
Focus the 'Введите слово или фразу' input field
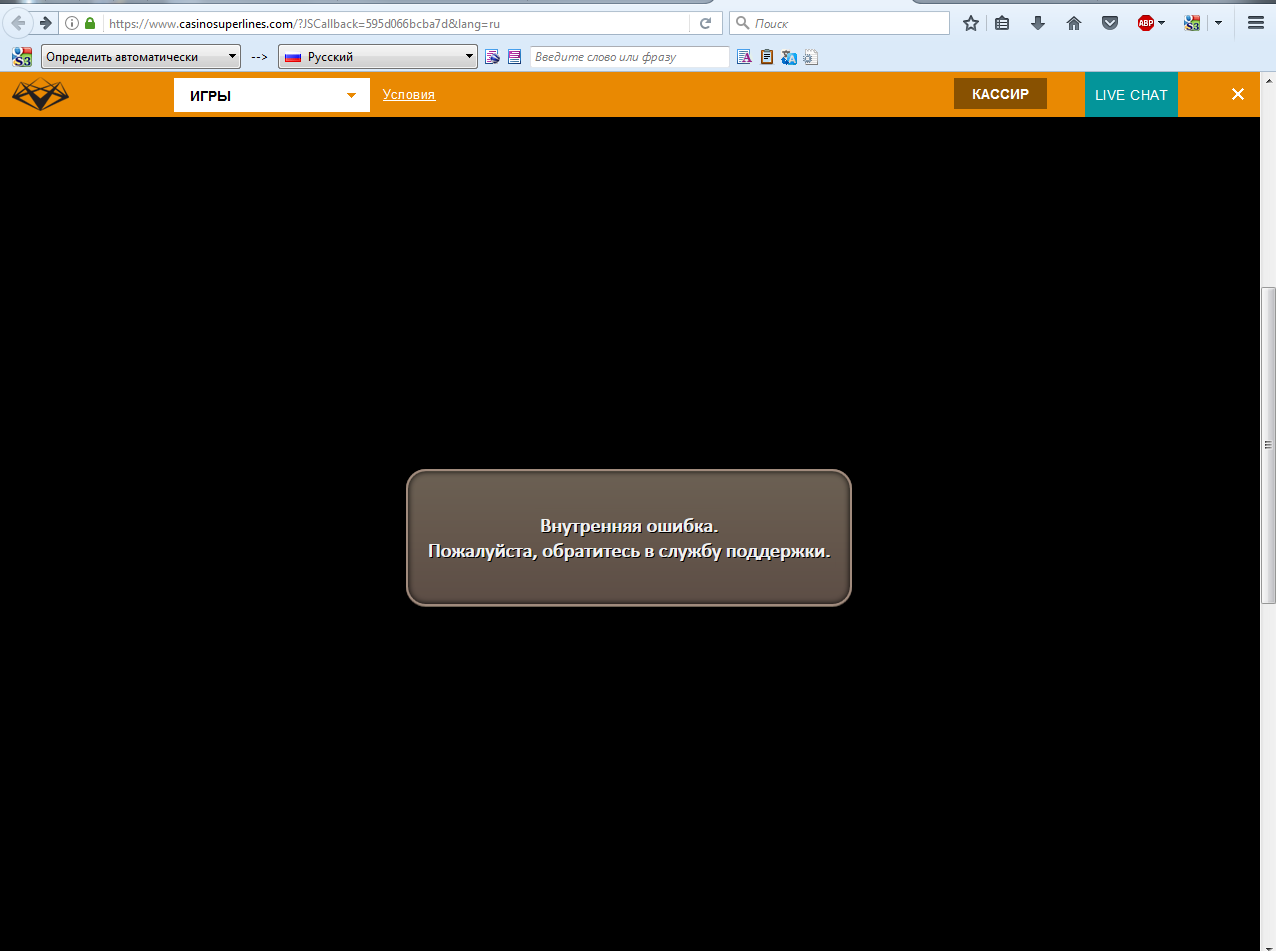(x=630, y=57)
